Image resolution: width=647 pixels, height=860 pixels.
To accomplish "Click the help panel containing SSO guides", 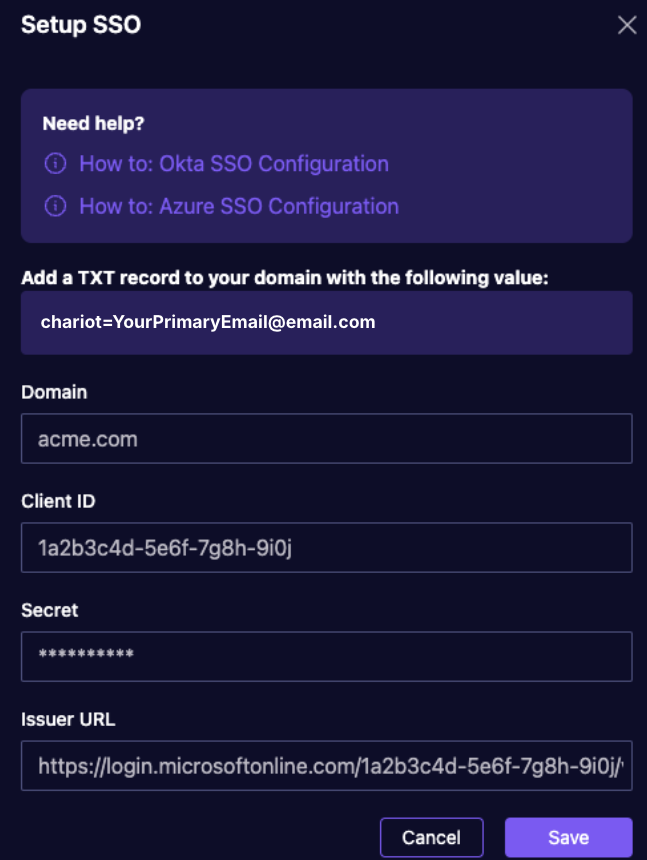I will [327, 166].
